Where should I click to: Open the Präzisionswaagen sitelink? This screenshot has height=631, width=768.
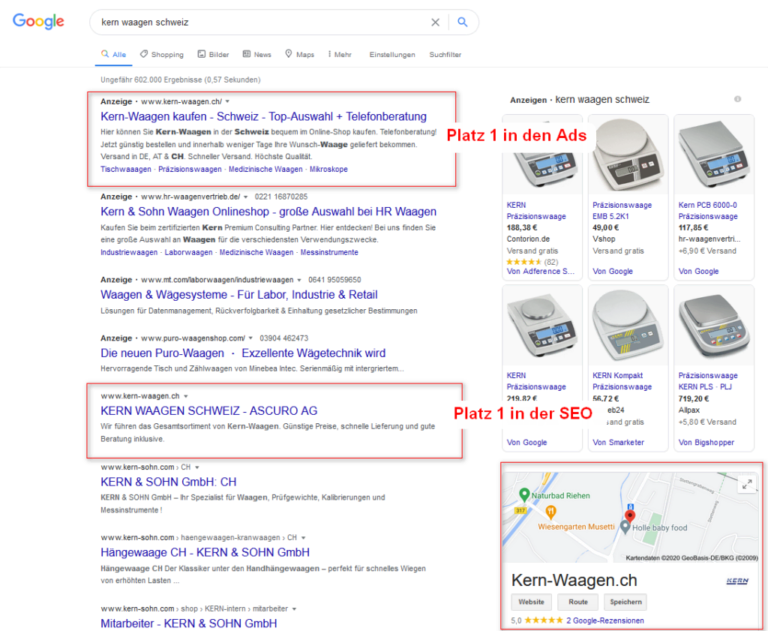pos(190,169)
